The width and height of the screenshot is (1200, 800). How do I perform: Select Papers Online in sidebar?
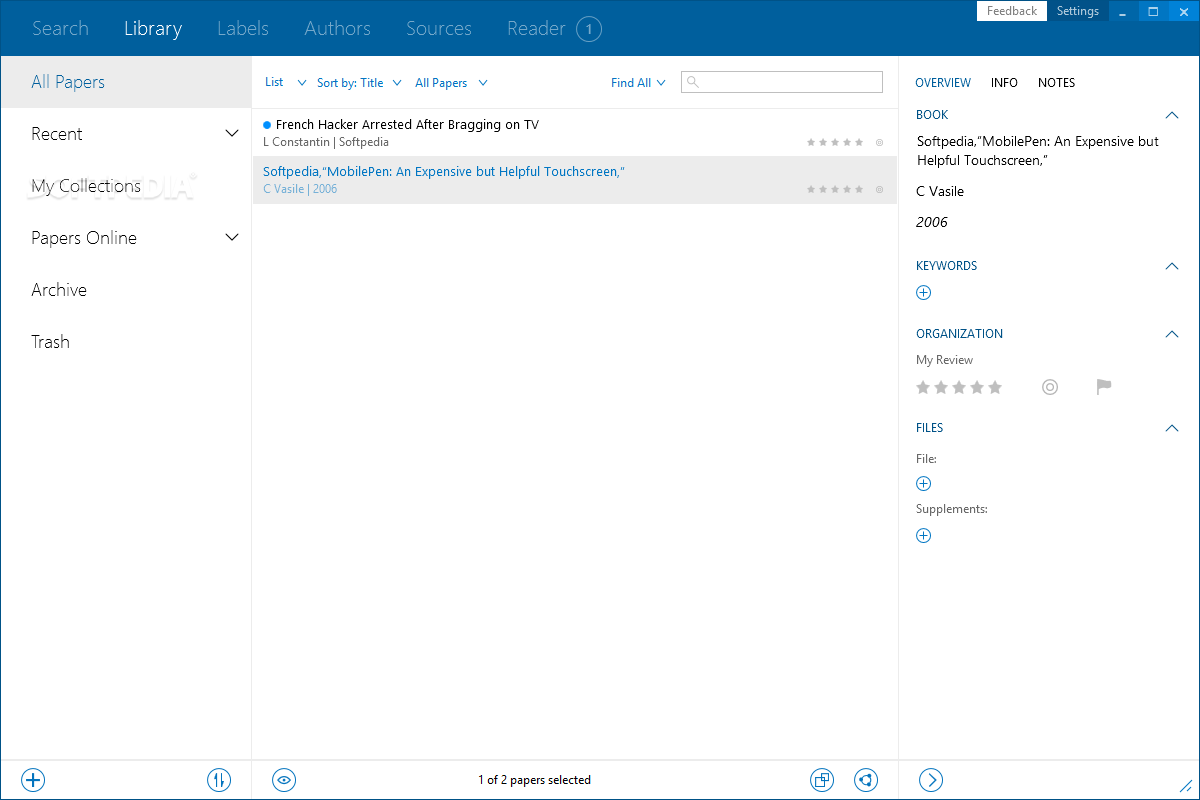(126, 238)
